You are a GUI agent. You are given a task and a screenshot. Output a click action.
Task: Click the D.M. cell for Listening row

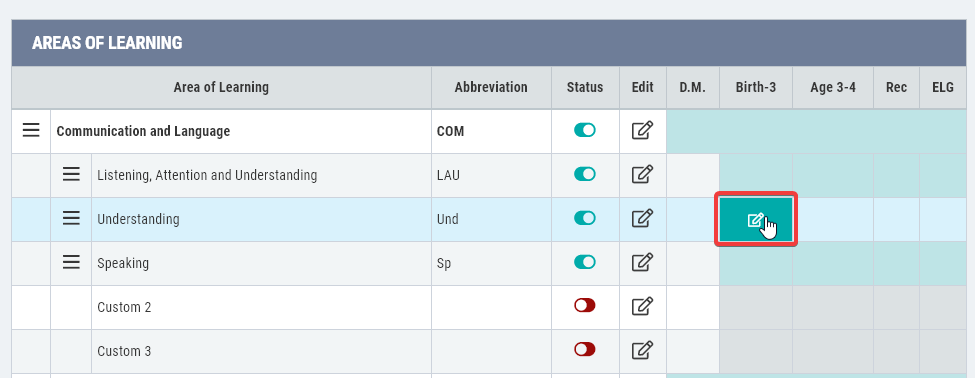(693, 176)
